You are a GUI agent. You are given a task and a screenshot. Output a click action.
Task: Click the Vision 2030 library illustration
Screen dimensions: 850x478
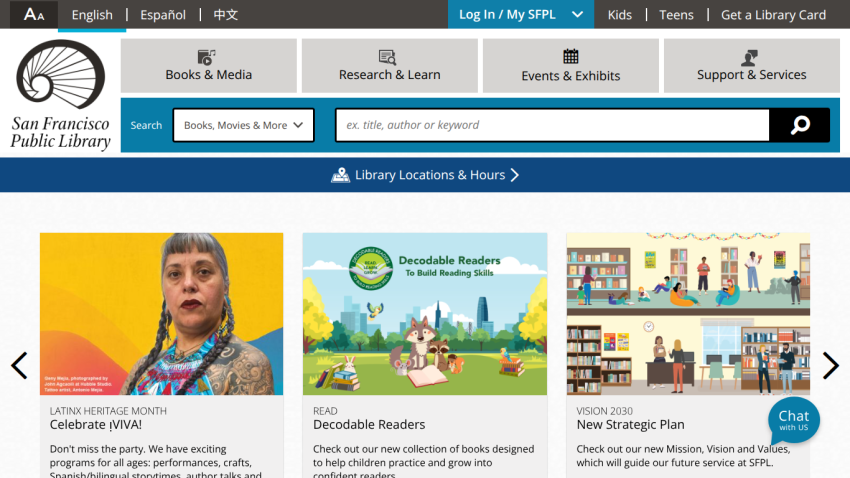click(x=688, y=314)
